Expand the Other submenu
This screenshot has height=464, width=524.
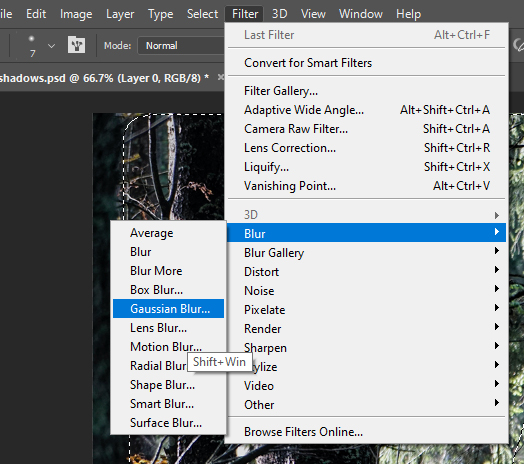click(367, 405)
